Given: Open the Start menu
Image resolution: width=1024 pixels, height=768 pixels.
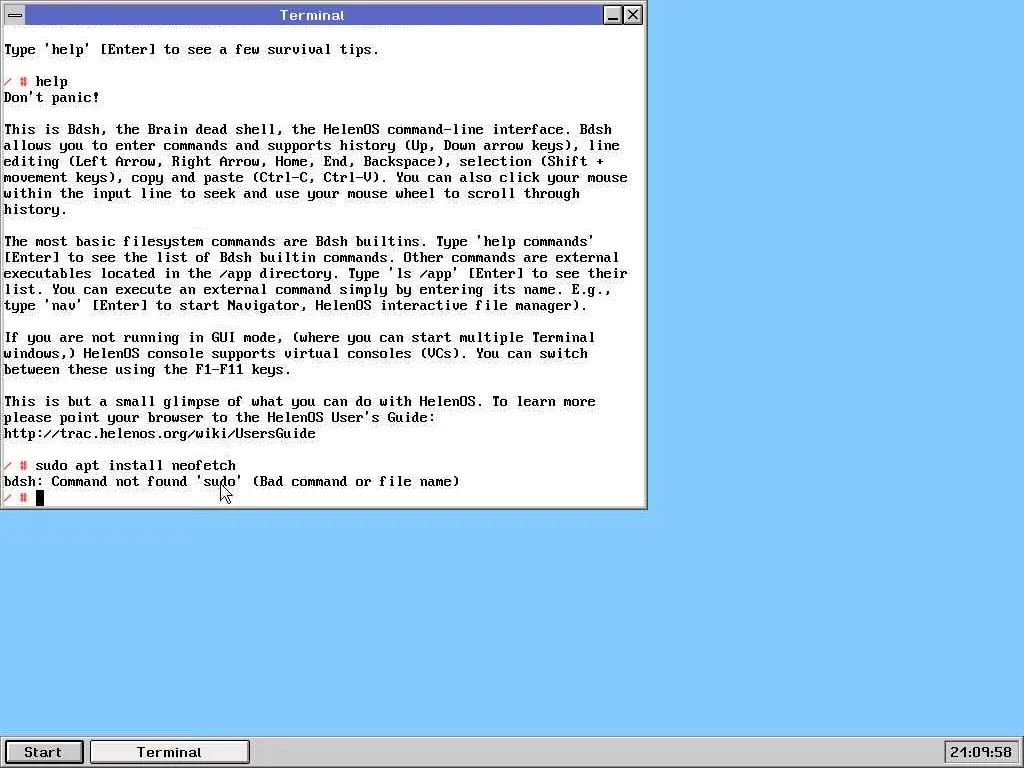Looking at the screenshot, I should click(43, 752).
